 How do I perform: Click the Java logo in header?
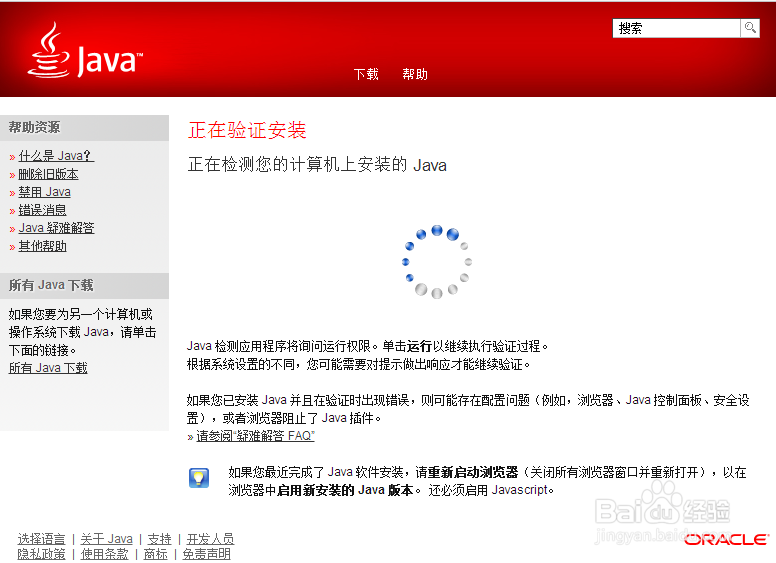(85, 50)
